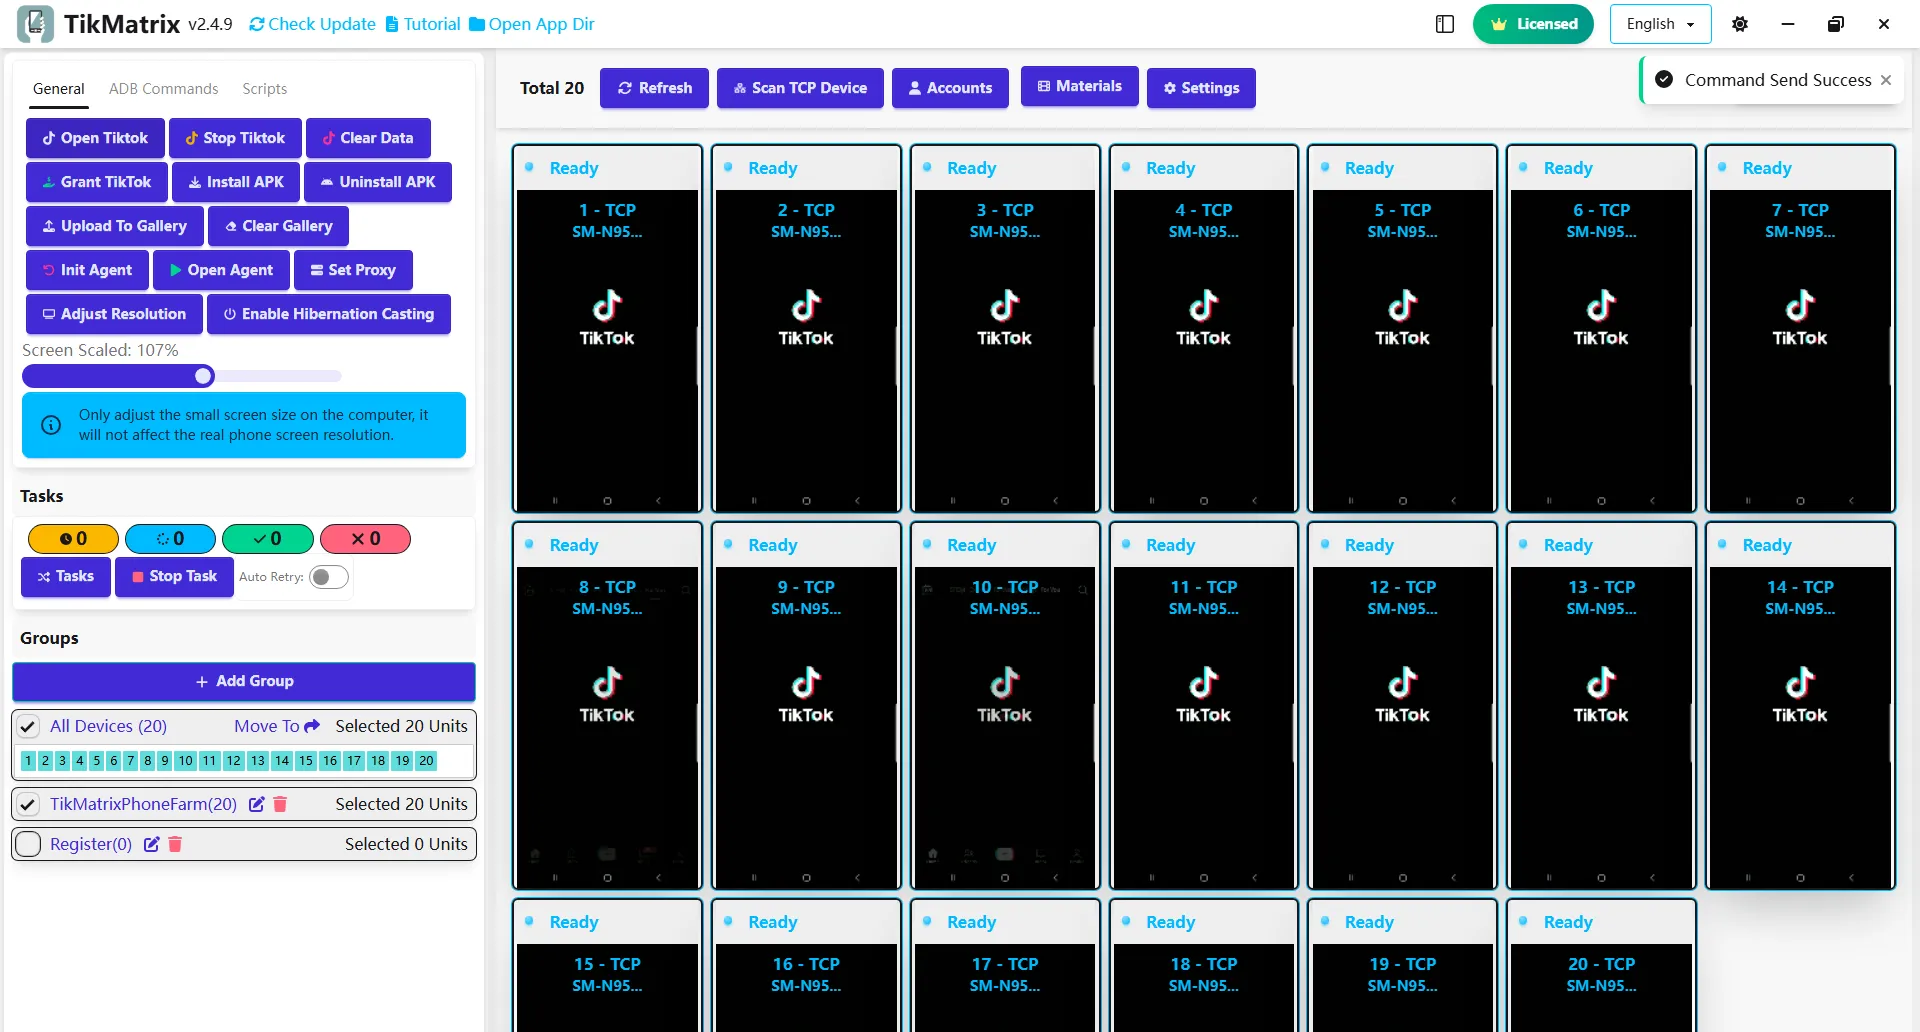Screen dimensions: 1920x1032
Task: Check the Register group checkbox
Action: pyautogui.click(x=28, y=844)
